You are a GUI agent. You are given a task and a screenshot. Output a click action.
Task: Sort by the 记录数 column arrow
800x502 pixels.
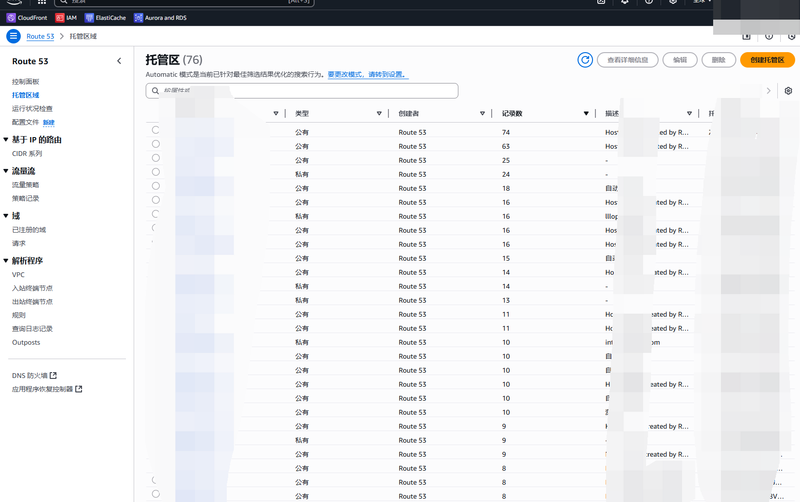[x=586, y=113]
